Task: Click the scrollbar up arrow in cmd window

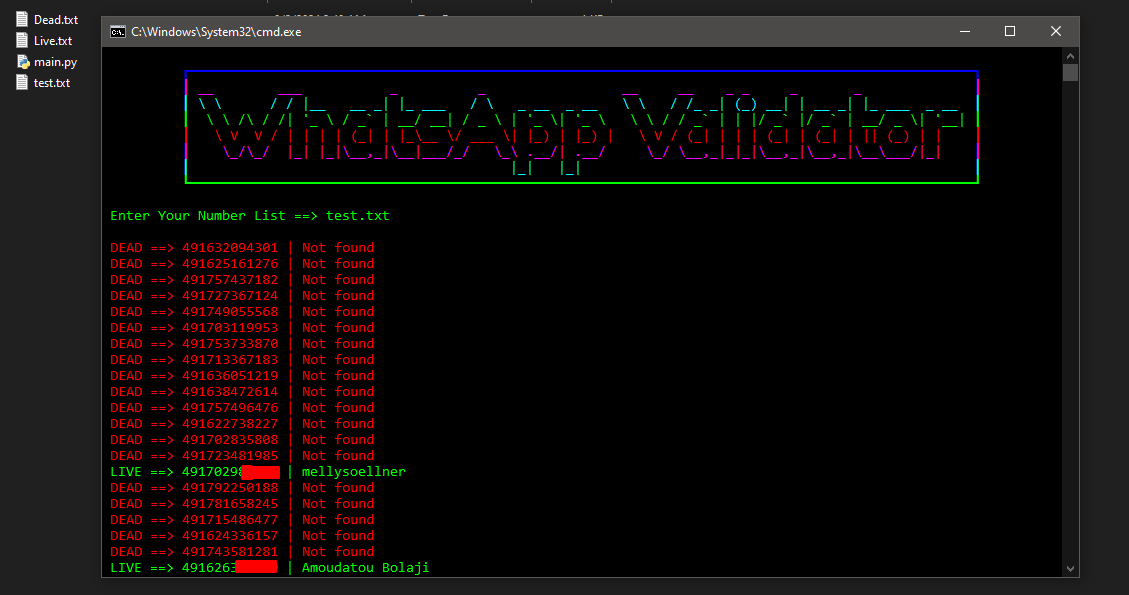Action: click(x=1070, y=56)
